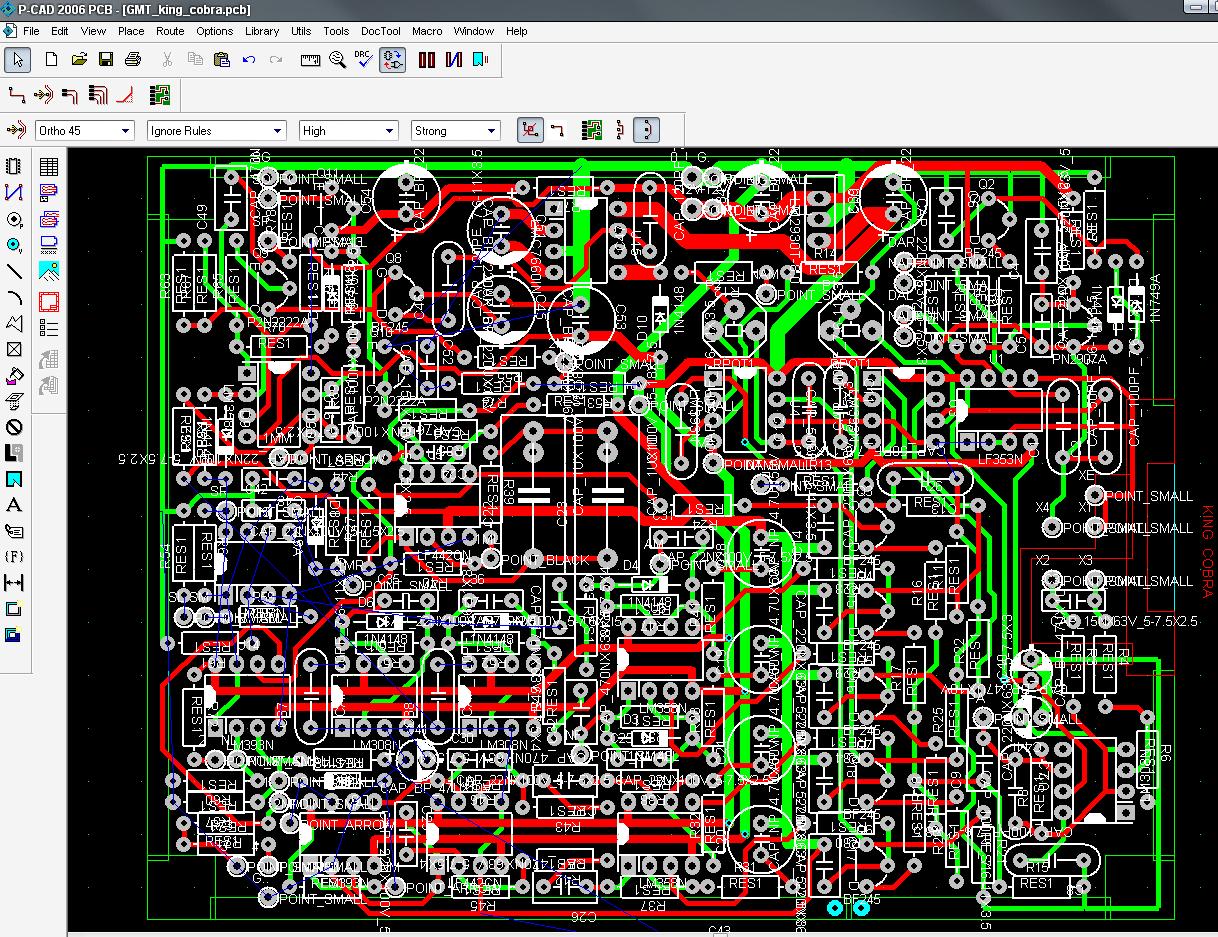This screenshot has height=937, width=1218.
Task: Activate the Place Dimension tool
Action: point(14,583)
